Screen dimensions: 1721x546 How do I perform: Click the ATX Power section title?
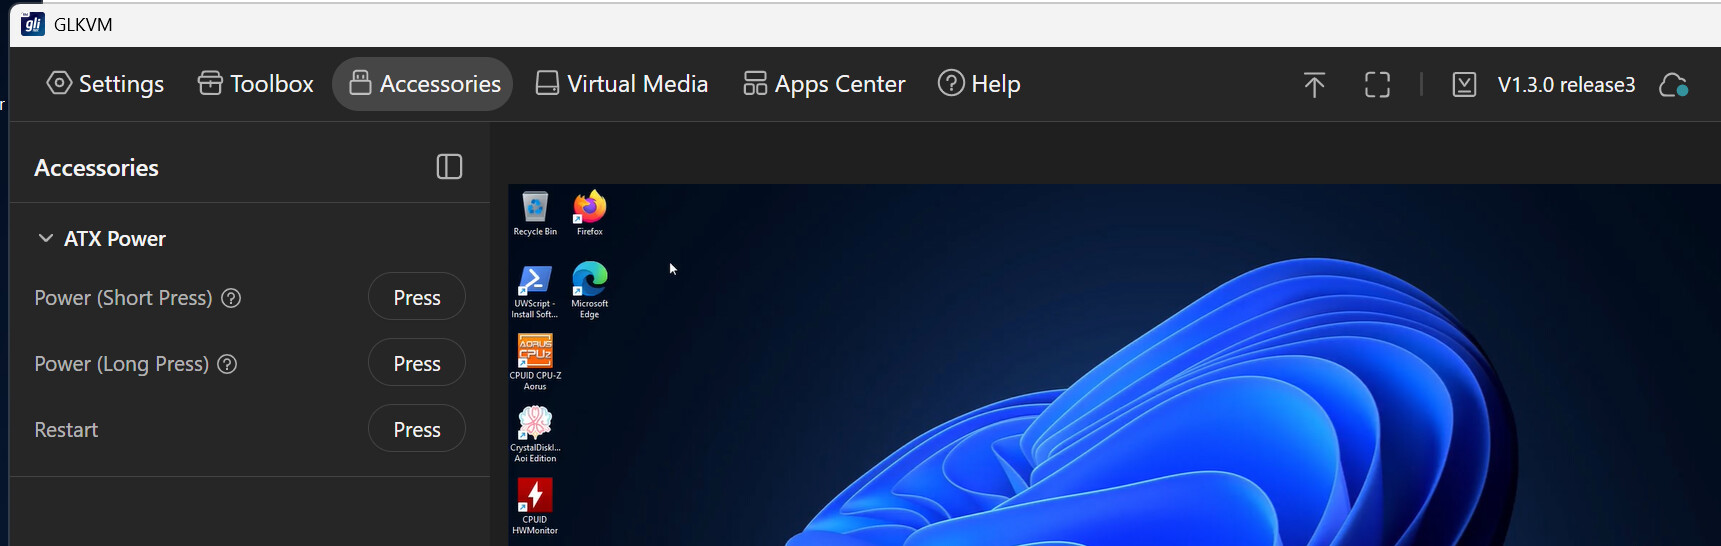(115, 239)
